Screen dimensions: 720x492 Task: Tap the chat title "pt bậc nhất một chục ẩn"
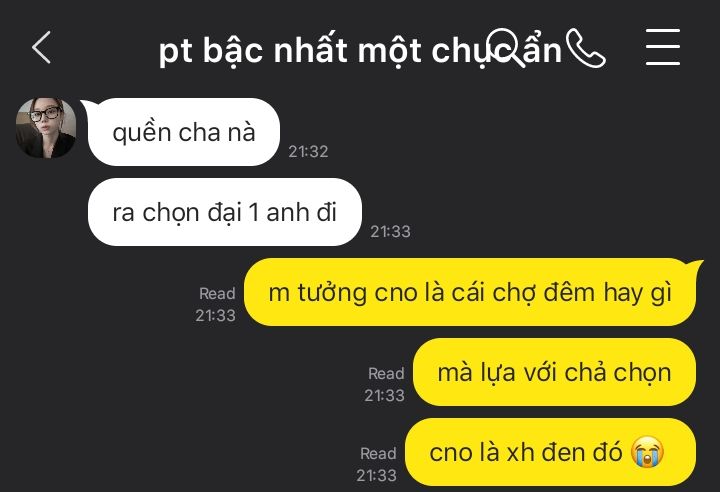click(360, 51)
